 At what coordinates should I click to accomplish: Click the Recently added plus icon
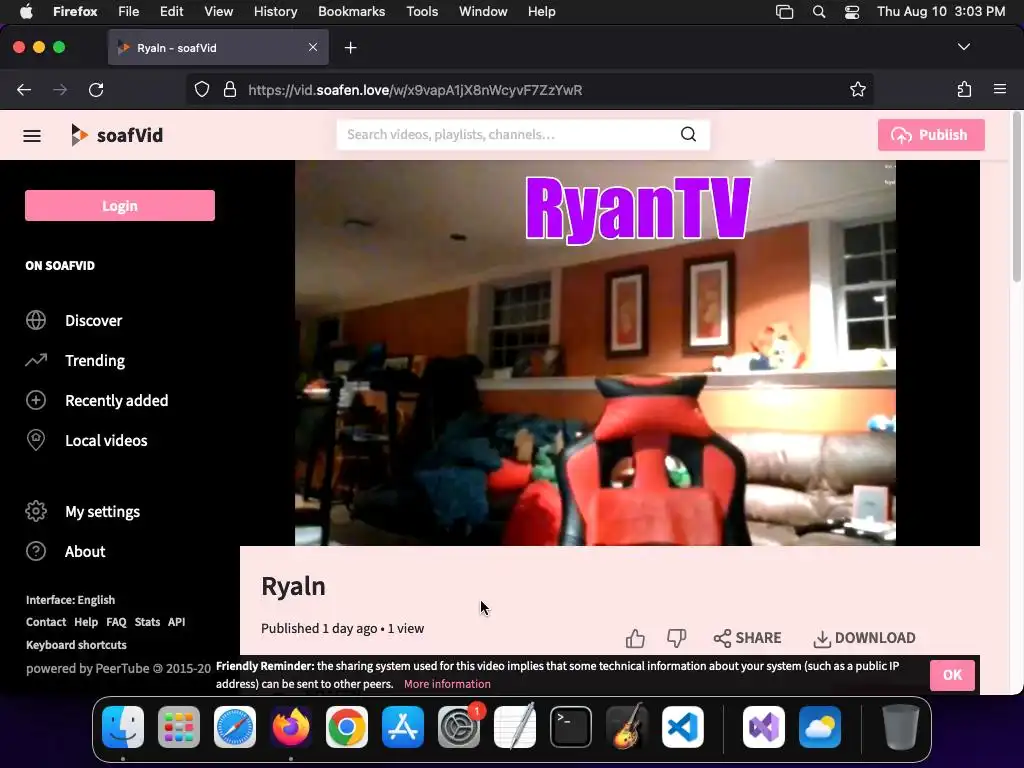36,400
